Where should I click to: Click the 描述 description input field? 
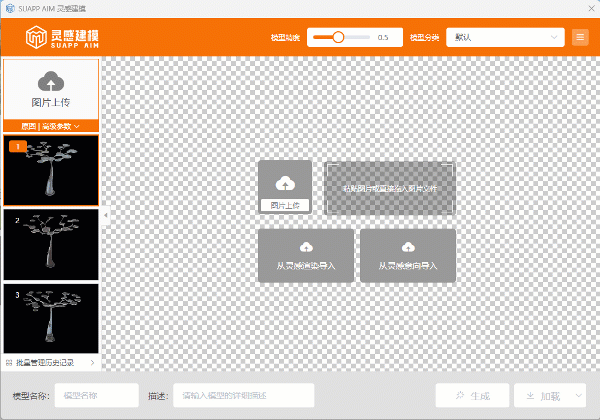click(243, 395)
